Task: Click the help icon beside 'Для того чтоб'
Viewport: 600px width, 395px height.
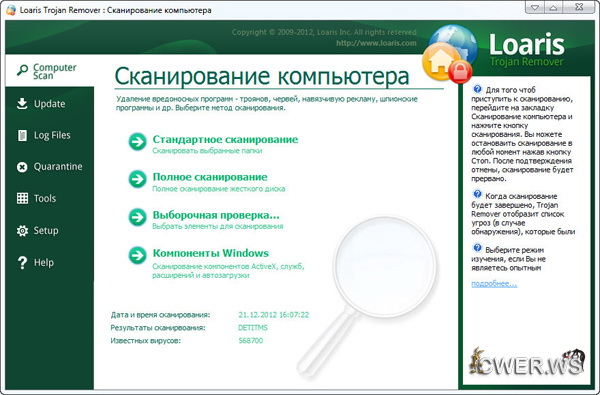Action: [x=477, y=89]
